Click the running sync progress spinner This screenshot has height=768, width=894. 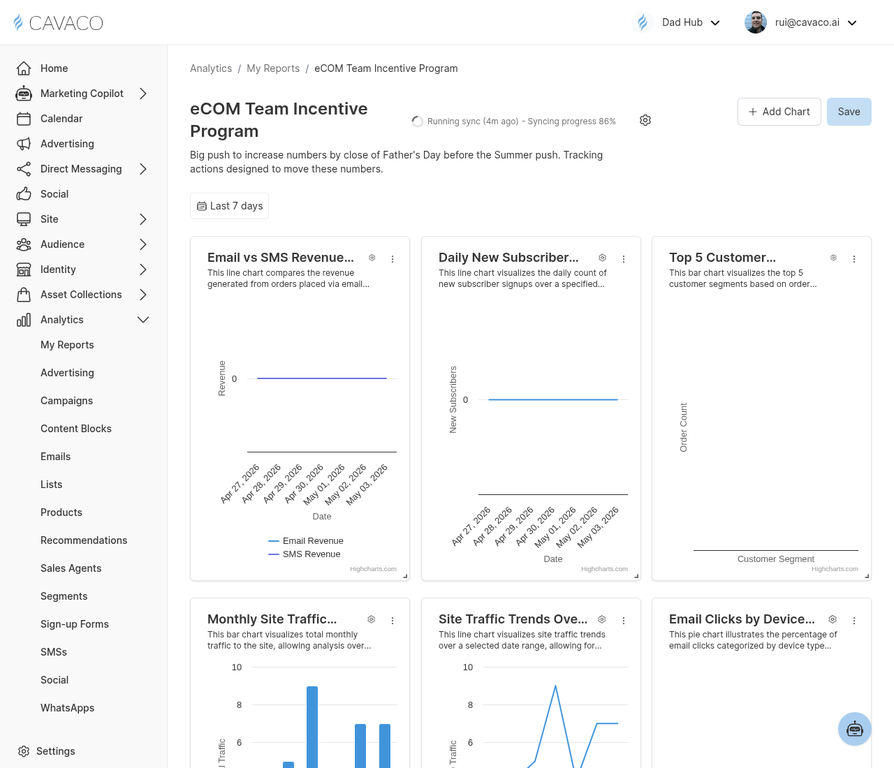[417, 121]
